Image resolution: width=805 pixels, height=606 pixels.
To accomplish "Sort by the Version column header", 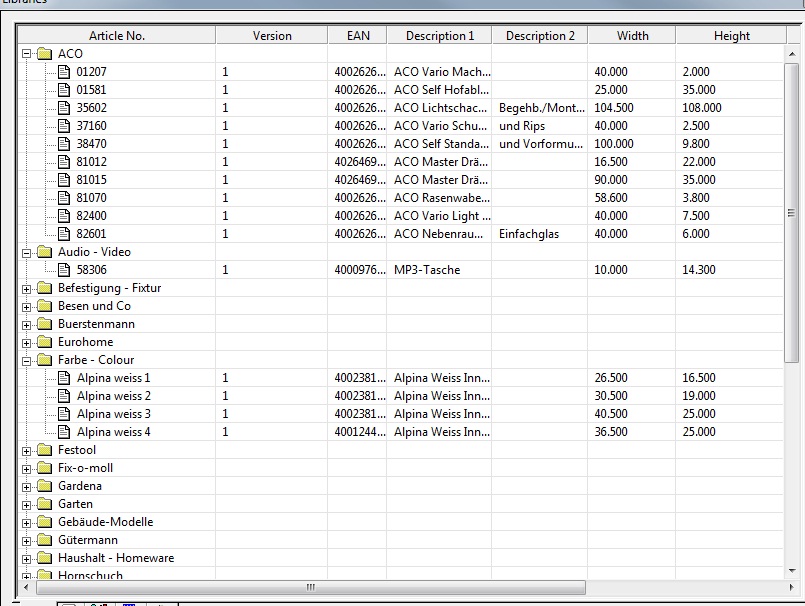I will click(272, 35).
